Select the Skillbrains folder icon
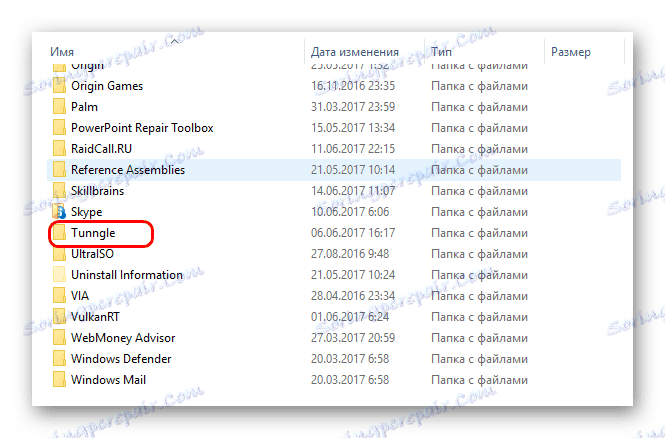The width and height of the screenshot is (665, 438). tap(59, 191)
